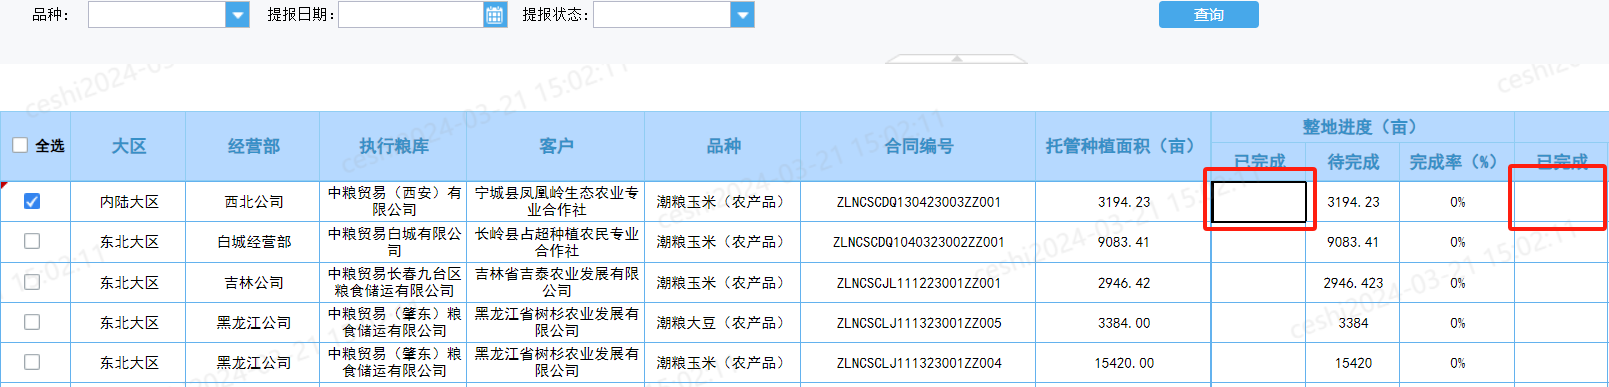Select the 15420.00 area value
1609x387 pixels.
[x=1123, y=363]
